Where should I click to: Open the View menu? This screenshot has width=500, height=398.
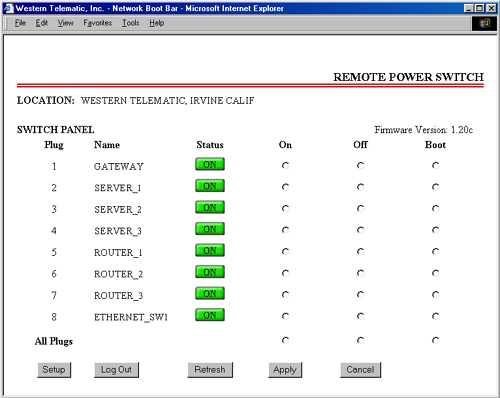[65, 23]
